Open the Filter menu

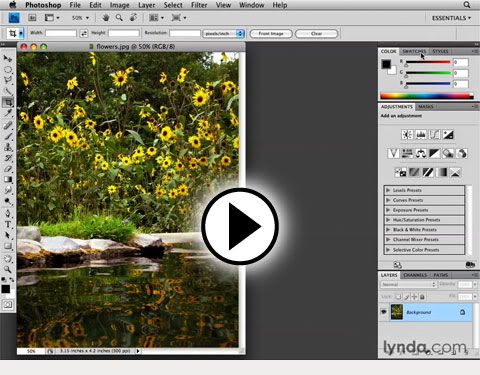pyautogui.click(x=199, y=5)
